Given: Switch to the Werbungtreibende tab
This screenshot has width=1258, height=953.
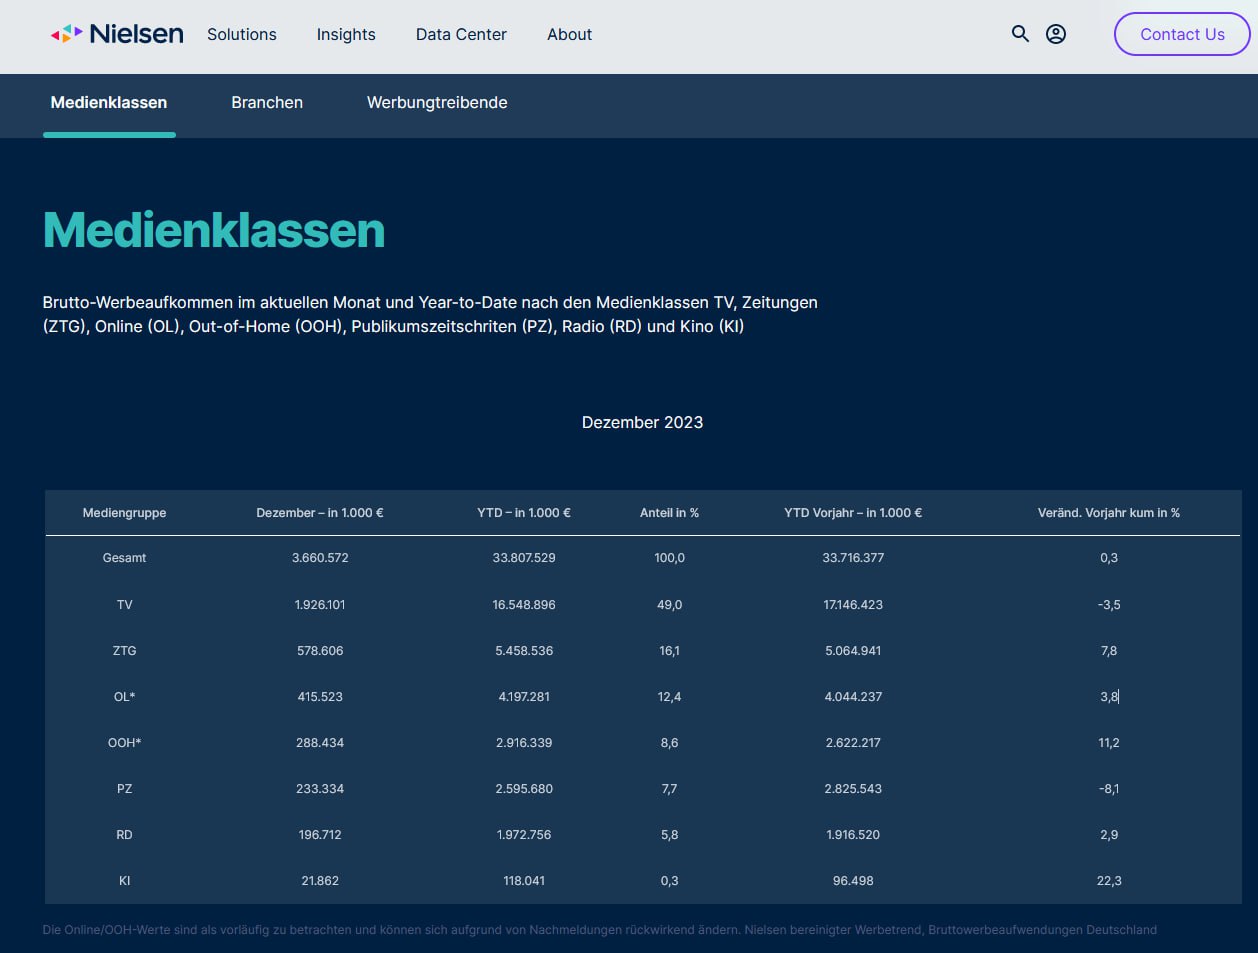Looking at the screenshot, I should click(437, 103).
